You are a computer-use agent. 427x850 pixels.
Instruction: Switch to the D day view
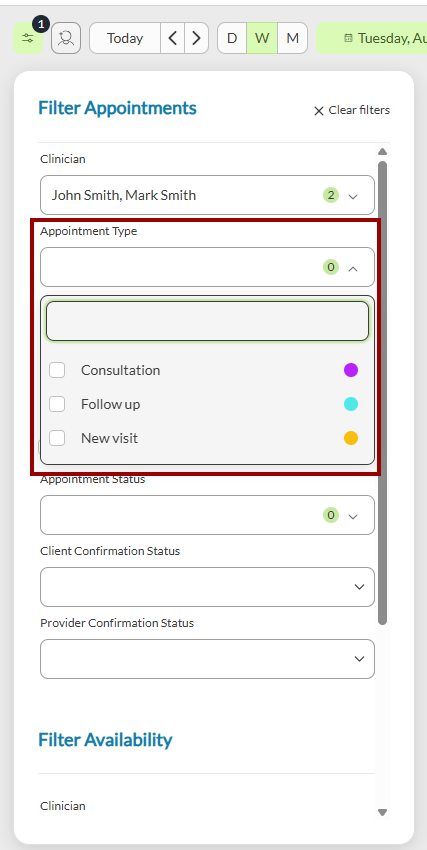[232, 38]
